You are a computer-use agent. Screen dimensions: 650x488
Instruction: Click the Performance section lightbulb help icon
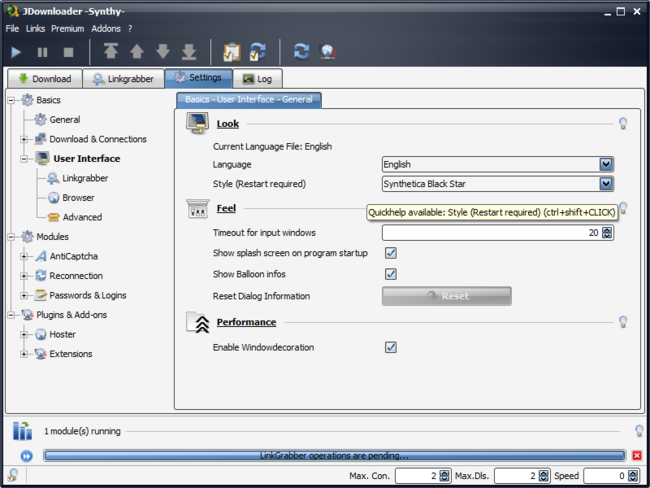point(623,322)
